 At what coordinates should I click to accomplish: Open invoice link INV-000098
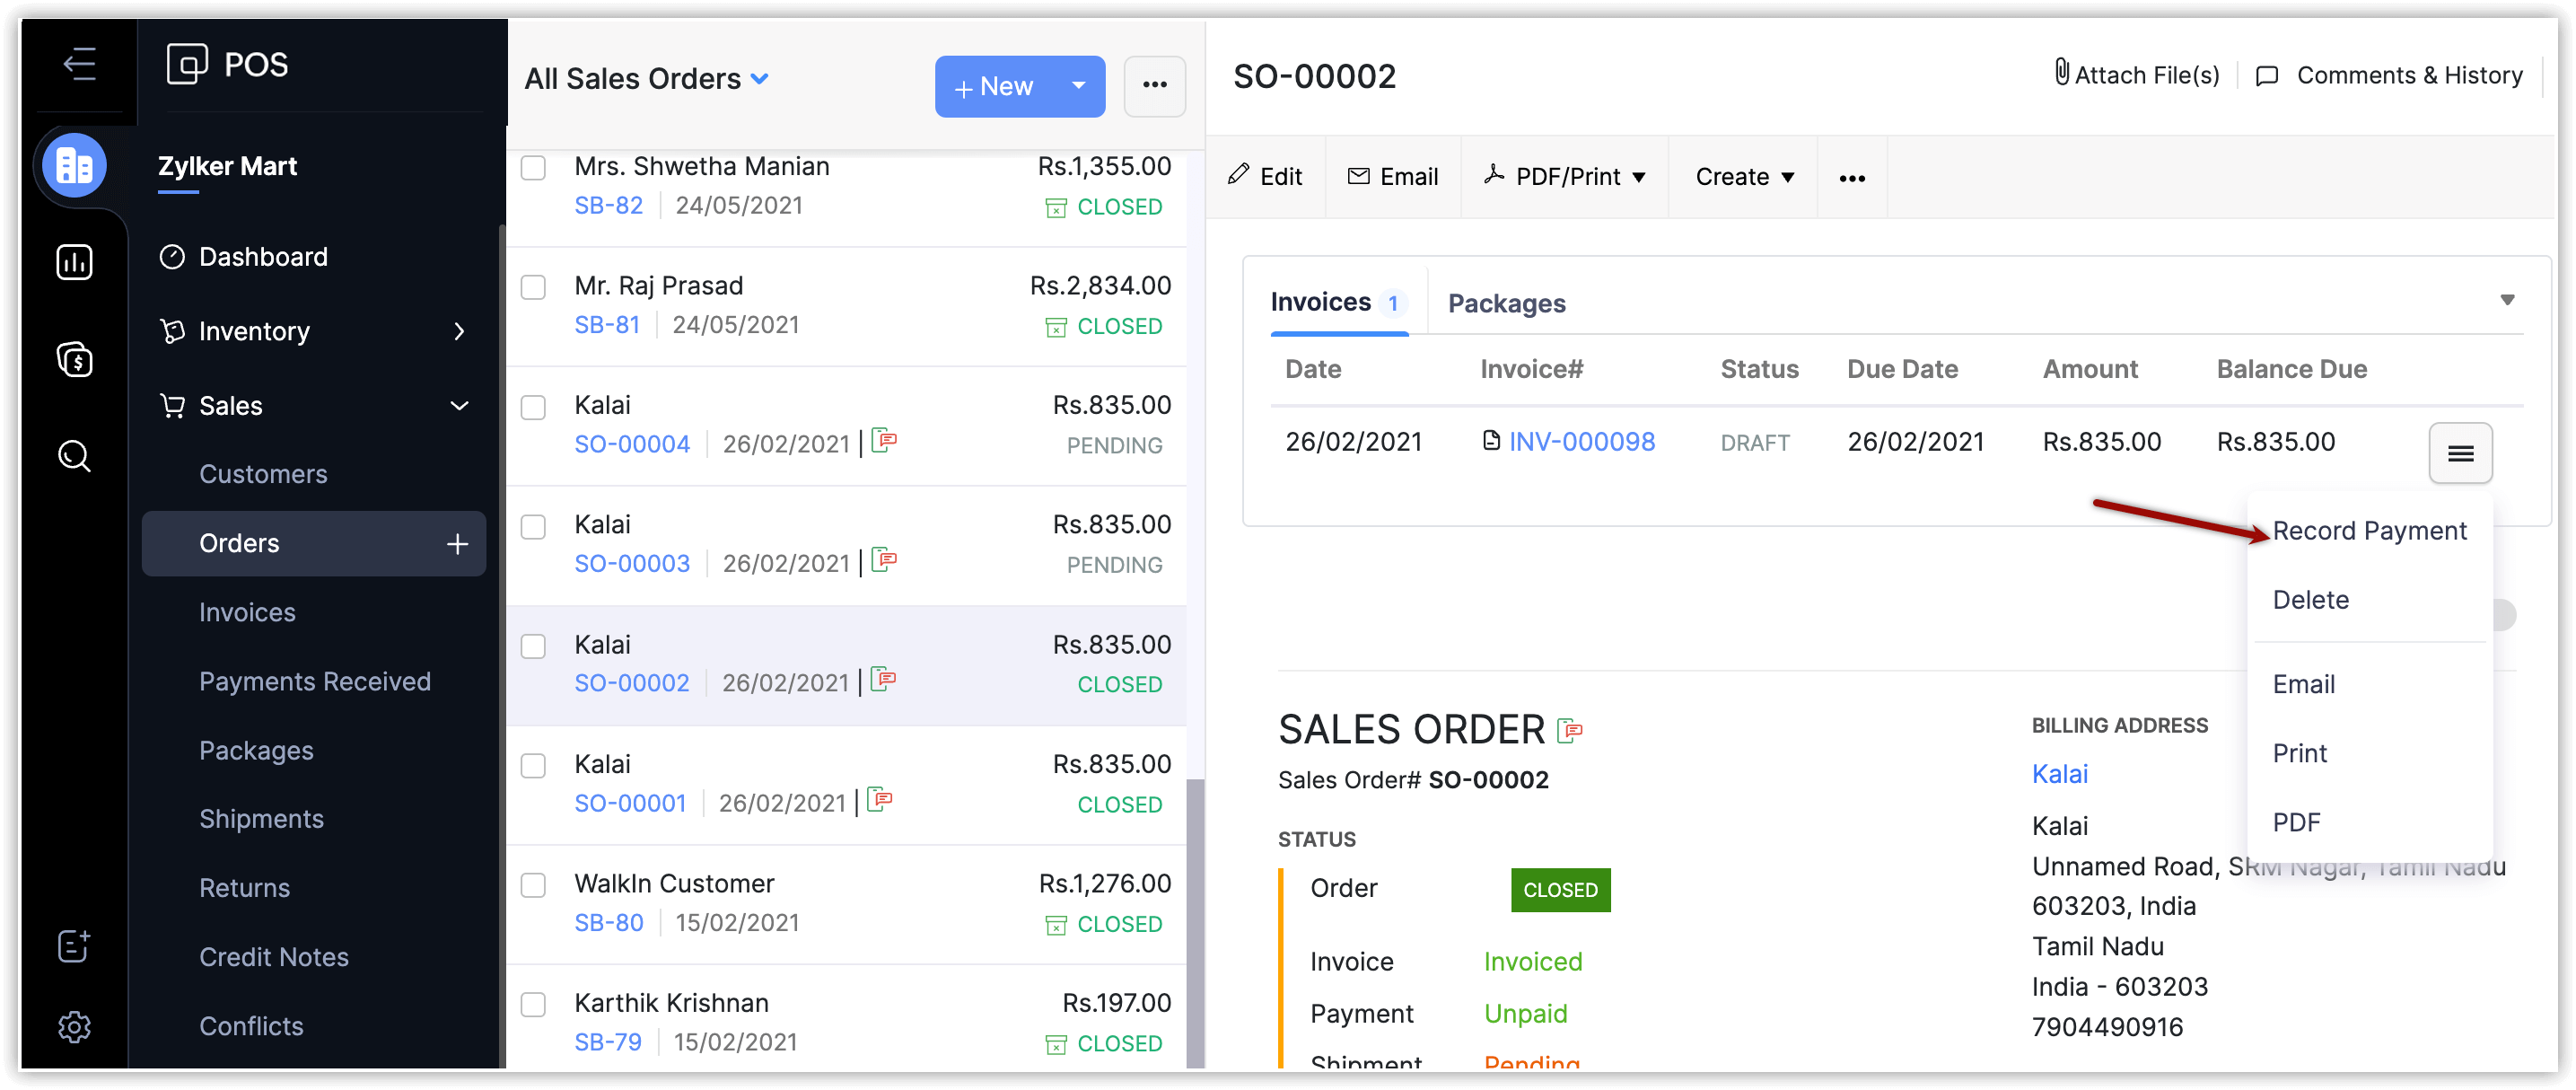(x=1581, y=442)
